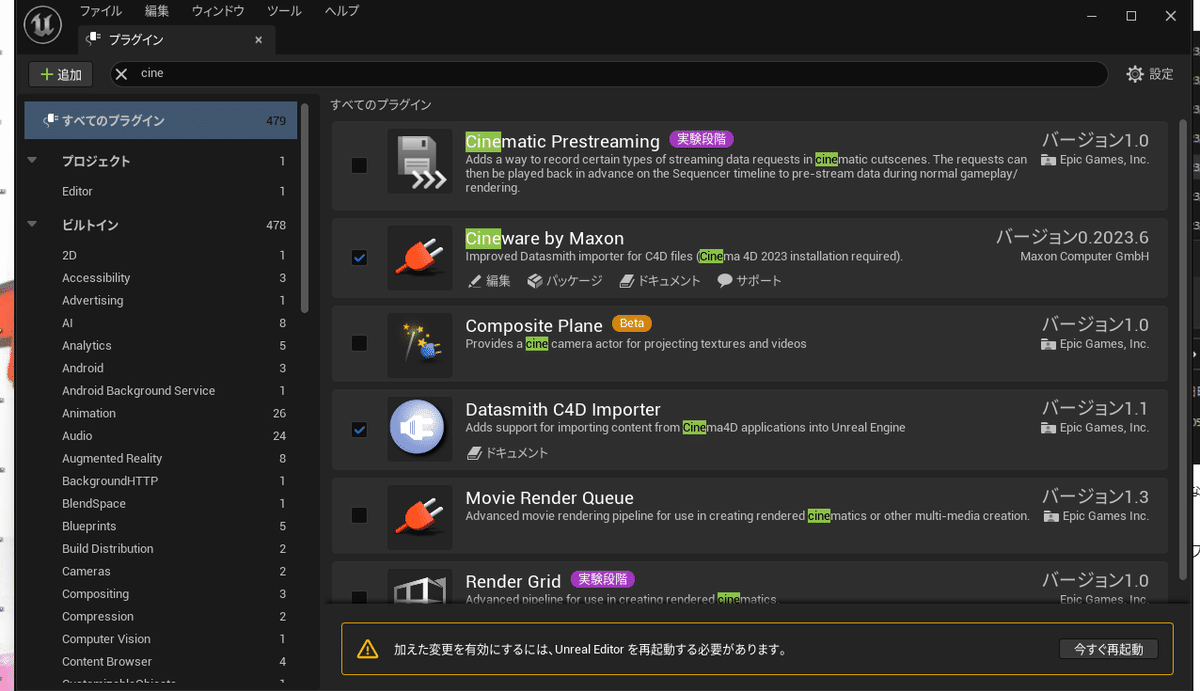Open the ツール menu
The height and width of the screenshot is (691, 1200).
(x=285, y=12)
